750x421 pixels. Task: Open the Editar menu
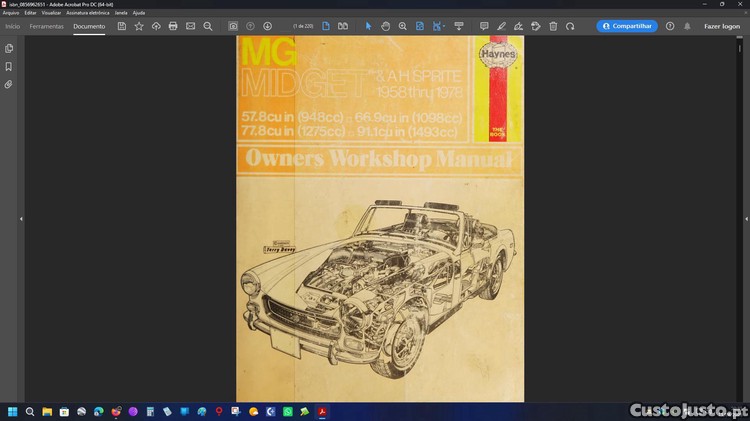[30, 13]
